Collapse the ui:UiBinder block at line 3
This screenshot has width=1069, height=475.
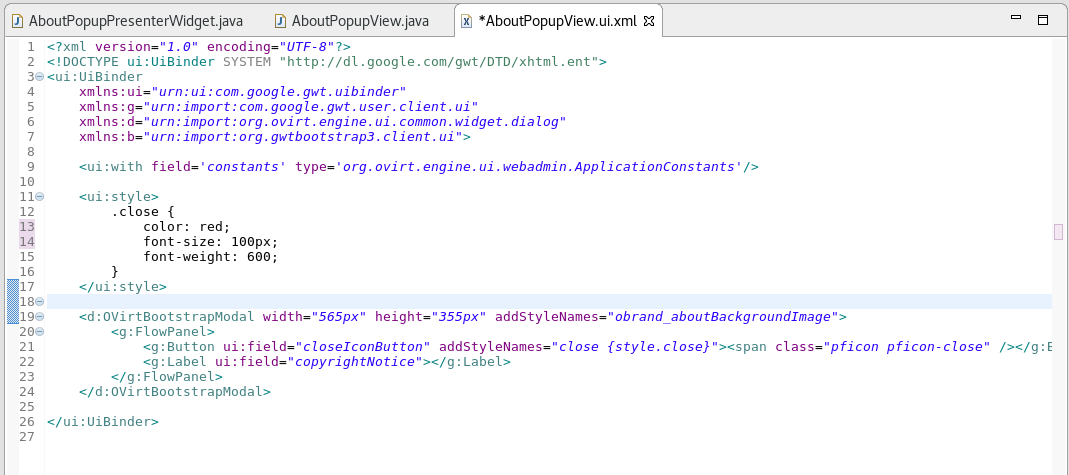click(x=39, y=77)
